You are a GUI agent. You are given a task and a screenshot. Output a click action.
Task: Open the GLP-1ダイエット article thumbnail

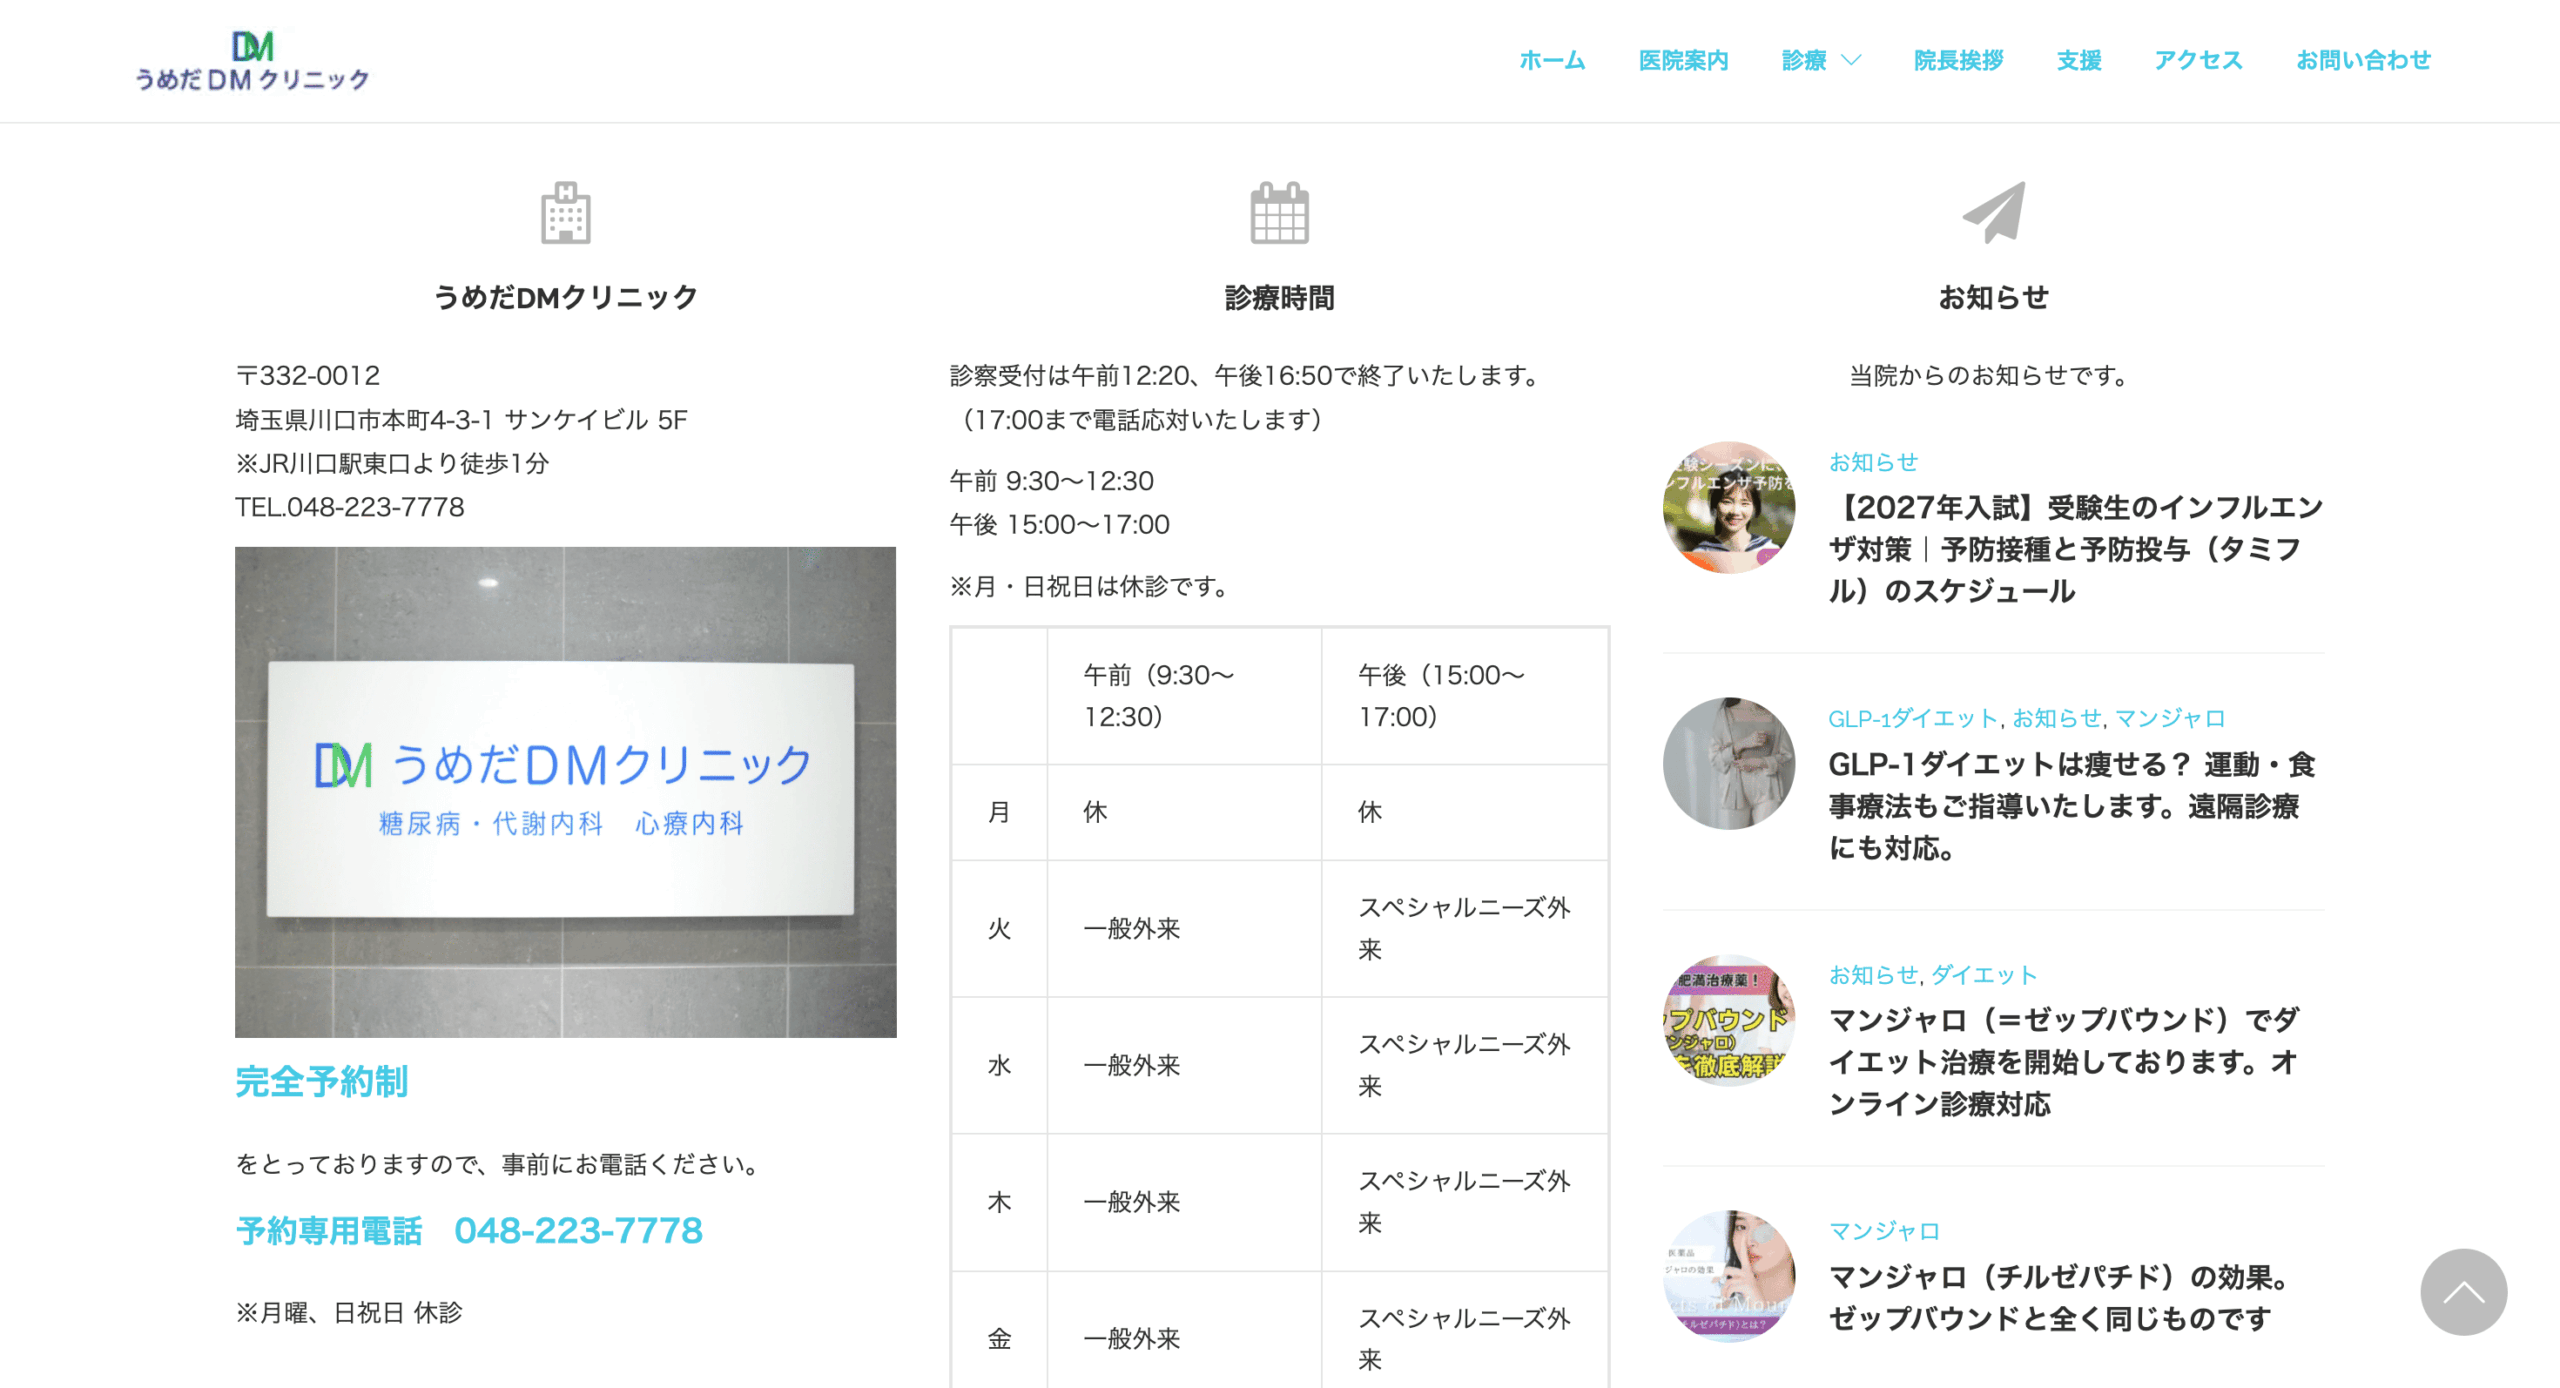point(1728,763)
